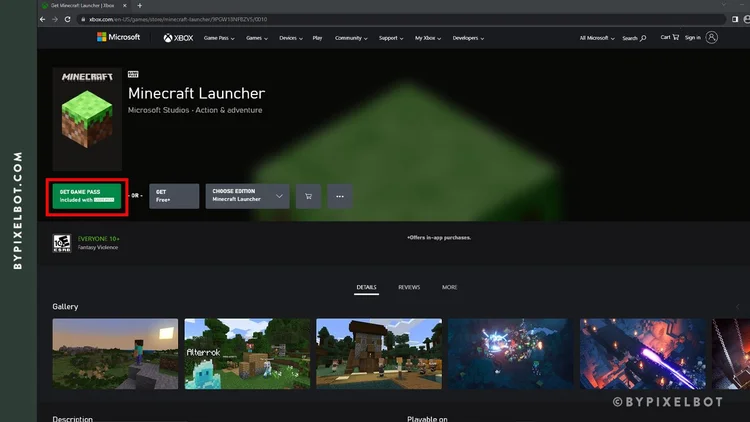Image resolution: width=750 pixels, height=422 pixels.
Task: Click the Minecraft Launcher title heading
Action: [x=196, y=93]
